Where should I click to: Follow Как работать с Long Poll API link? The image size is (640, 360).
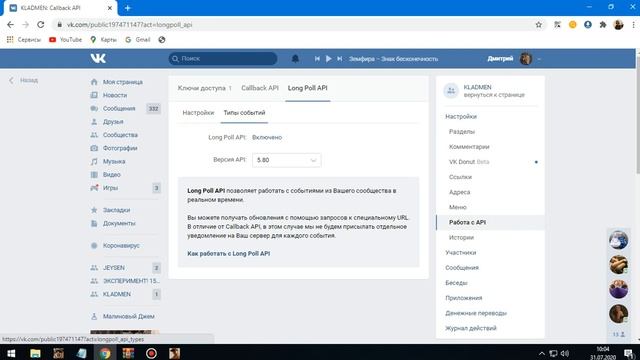[229, 253]
